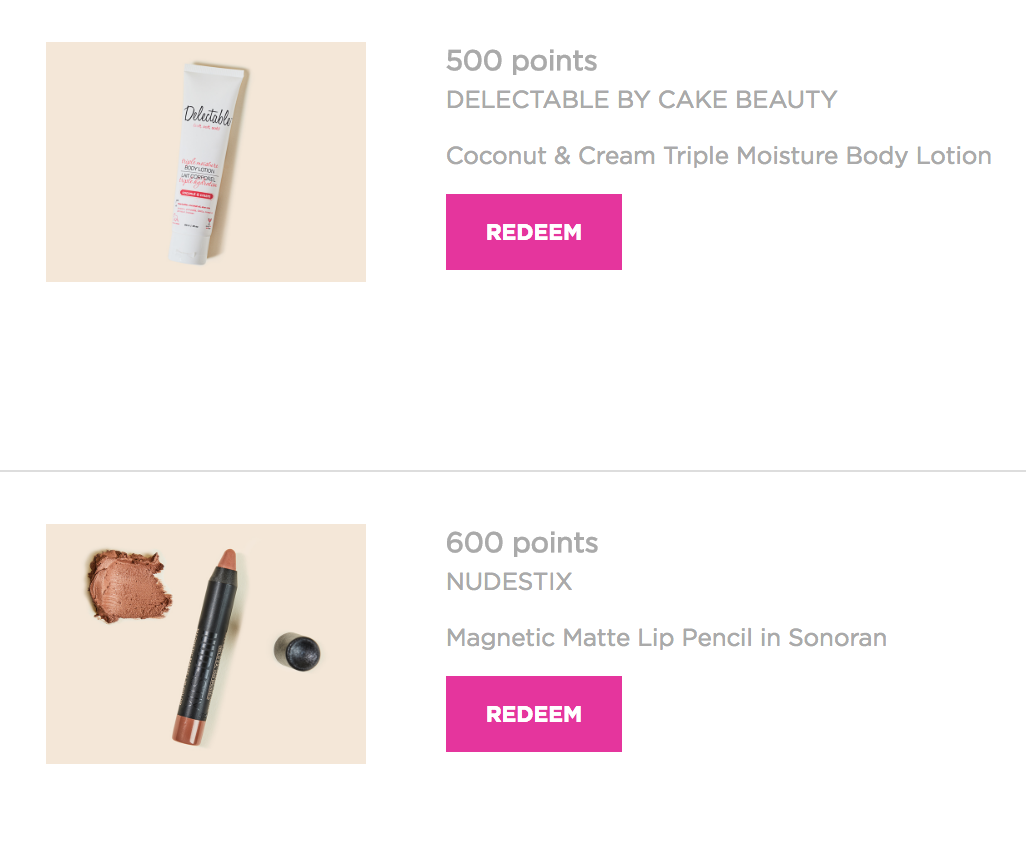Click the NUDESTIX brand name
The image size is (1026, 848).
(x=509, y=582)
